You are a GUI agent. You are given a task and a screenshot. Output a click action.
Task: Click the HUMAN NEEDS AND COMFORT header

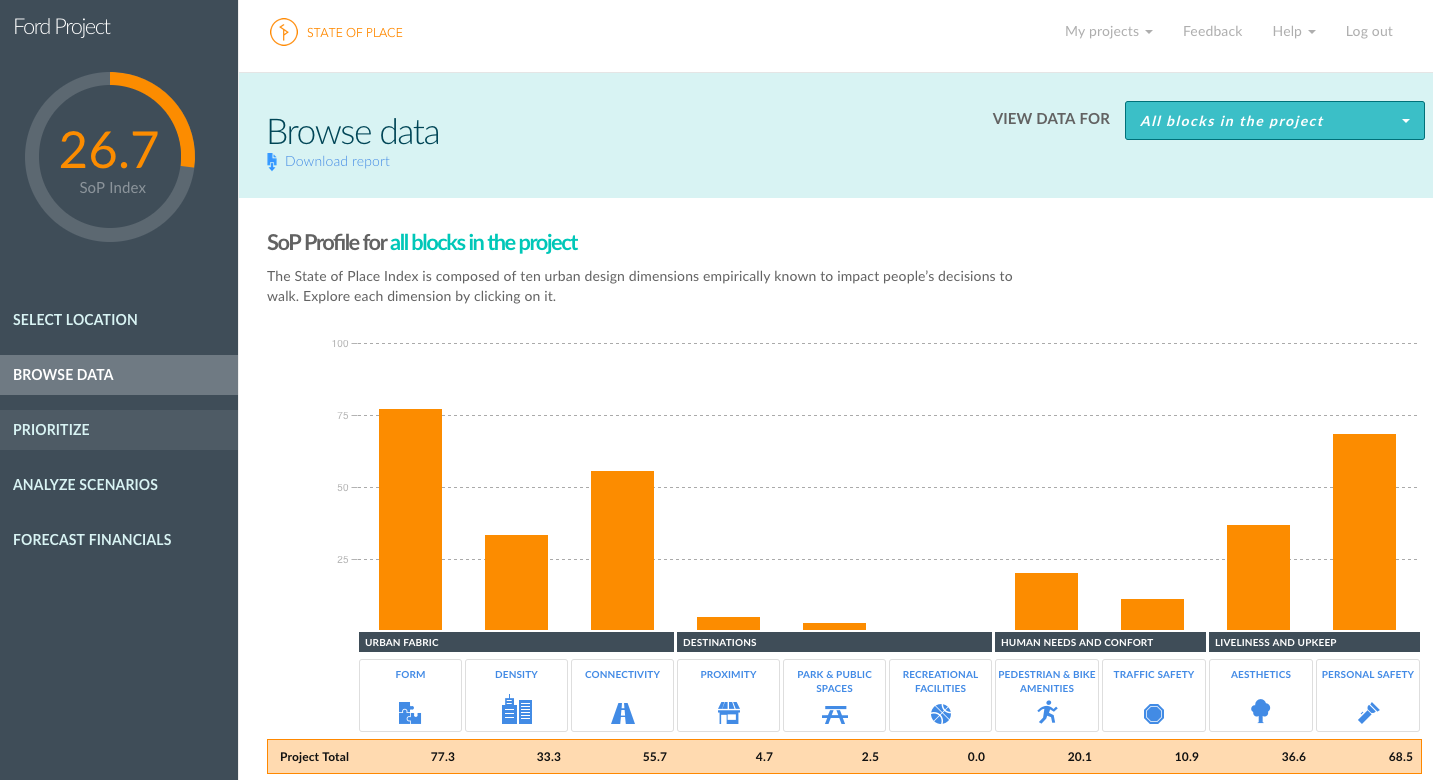coord(1100,642)
